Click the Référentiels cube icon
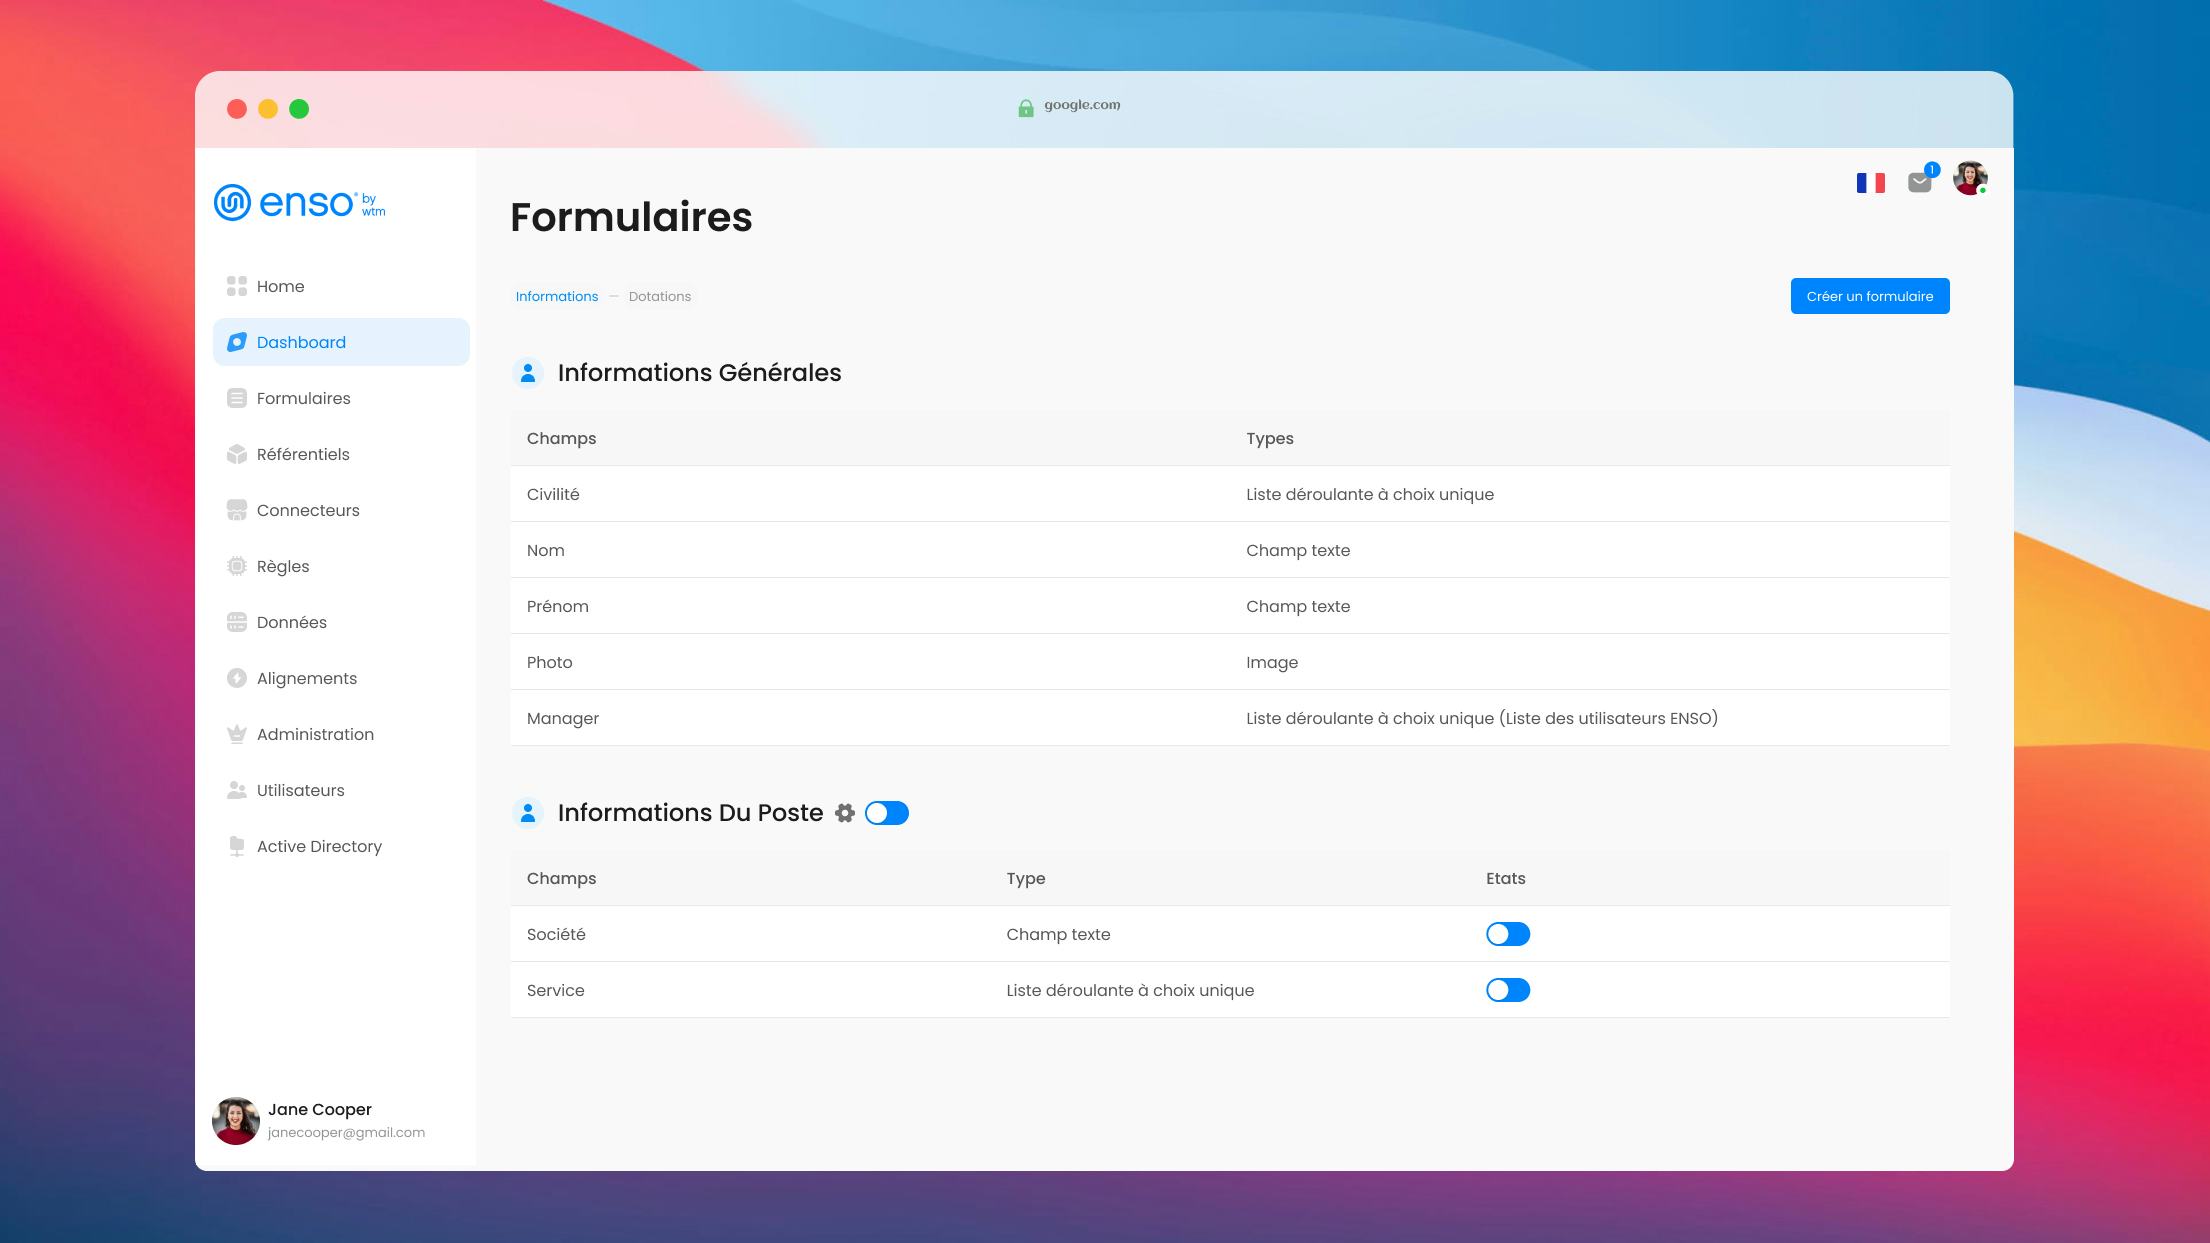The height and width of the screenshot is (1243, 2210). click(236, 454)
